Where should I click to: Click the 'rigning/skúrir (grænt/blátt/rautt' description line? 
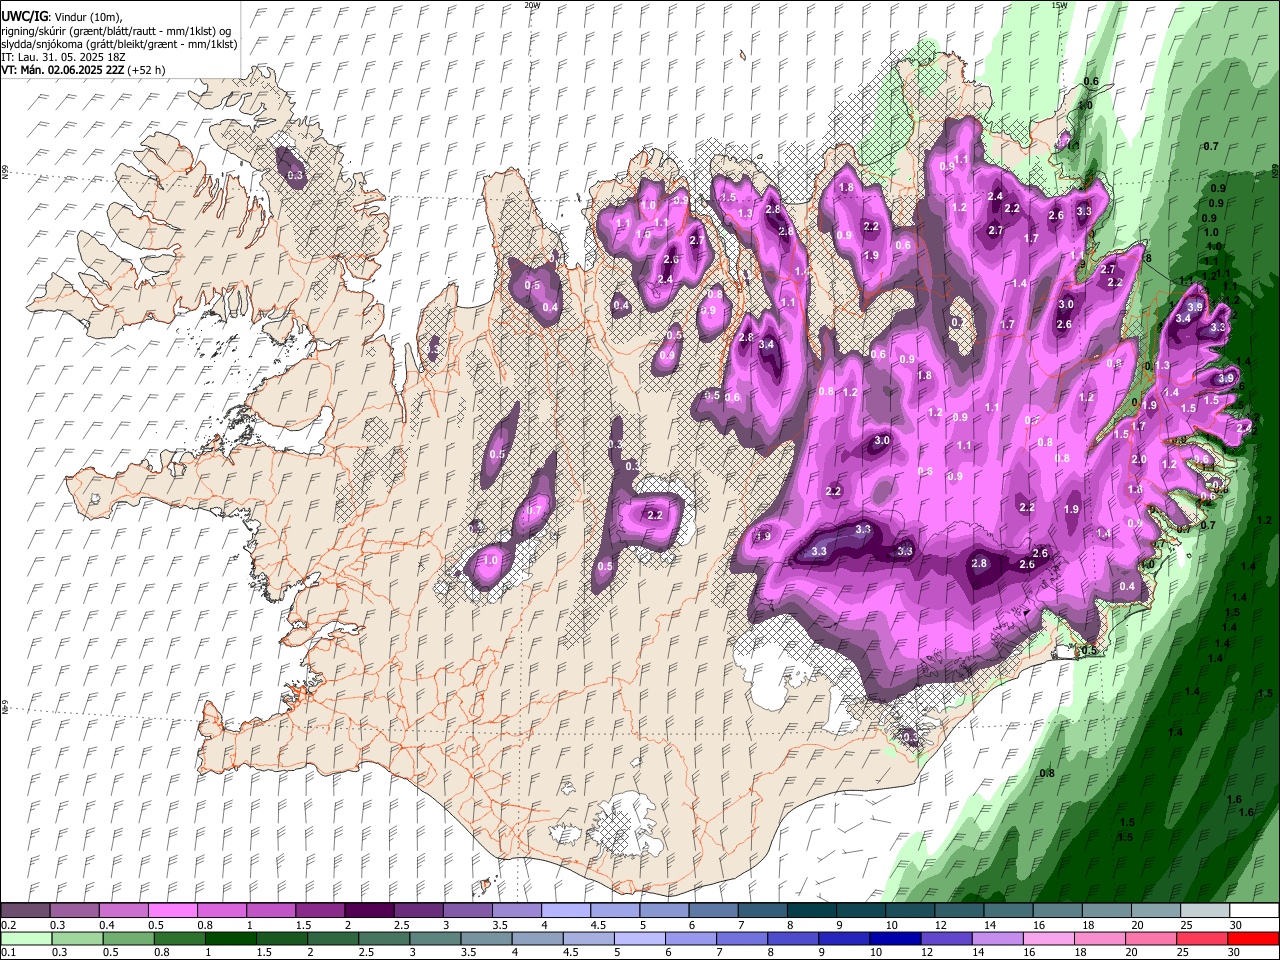(116, 31)
